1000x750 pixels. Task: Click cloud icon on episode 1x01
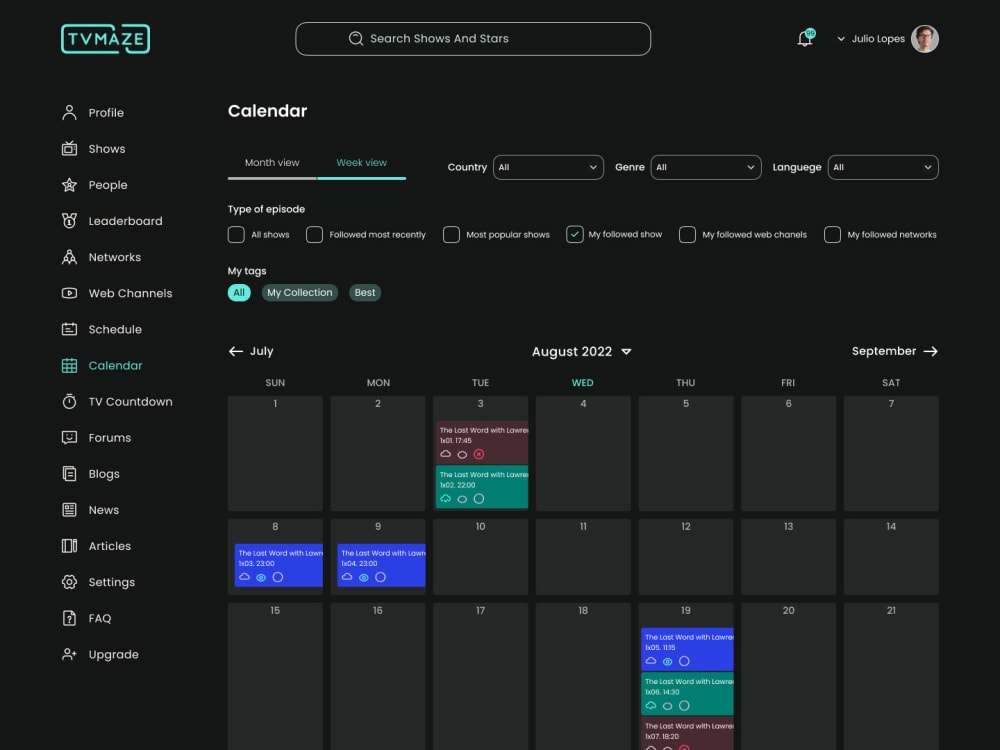click(x=446, y=454)
